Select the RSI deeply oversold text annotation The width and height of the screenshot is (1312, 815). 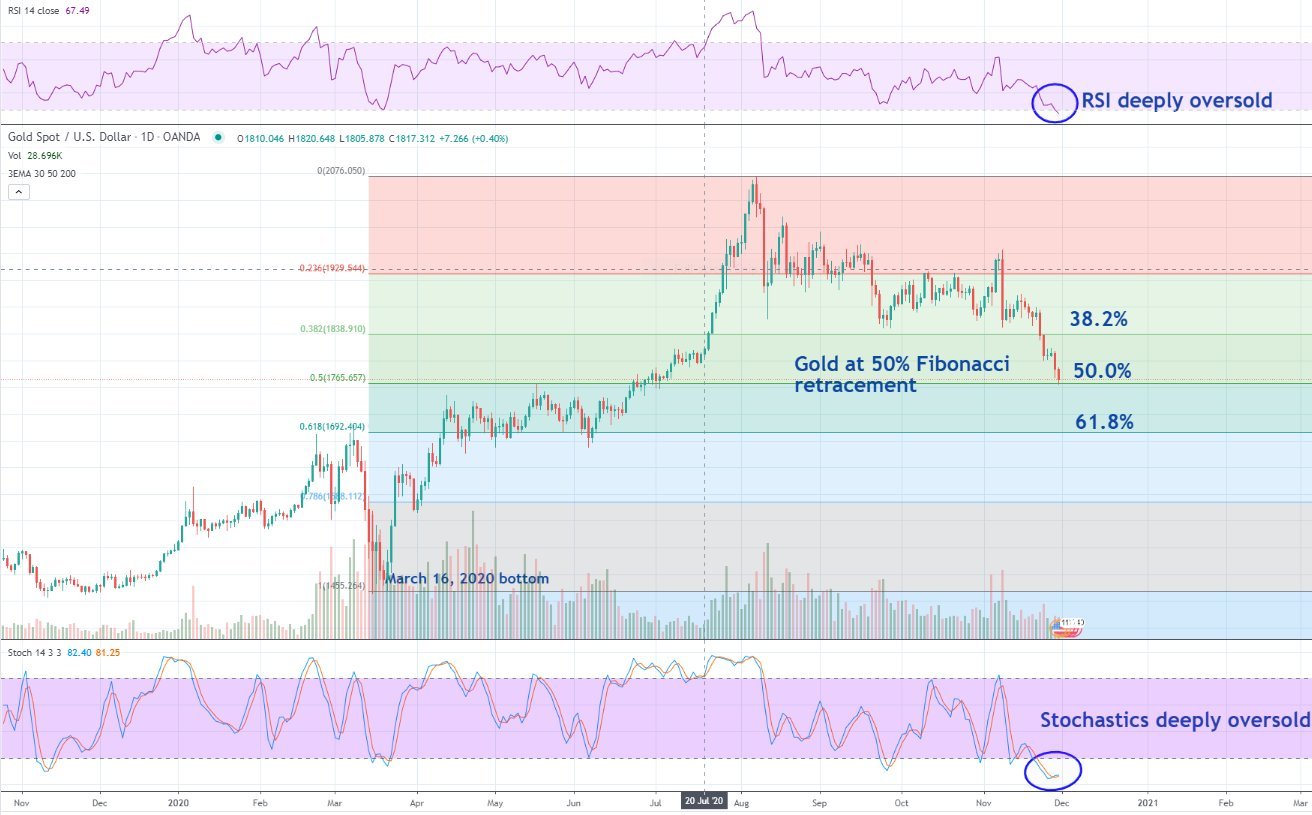coord(1177,100)
